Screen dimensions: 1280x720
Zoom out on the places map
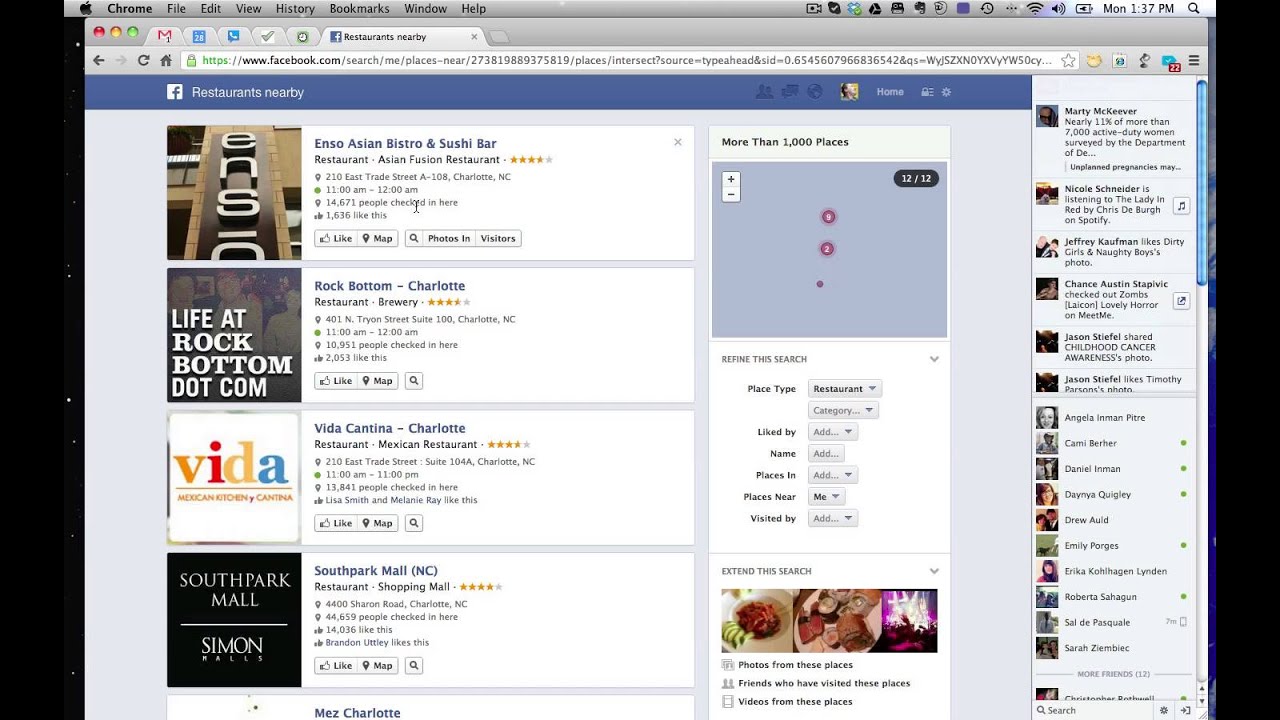[x=731, y=194]
